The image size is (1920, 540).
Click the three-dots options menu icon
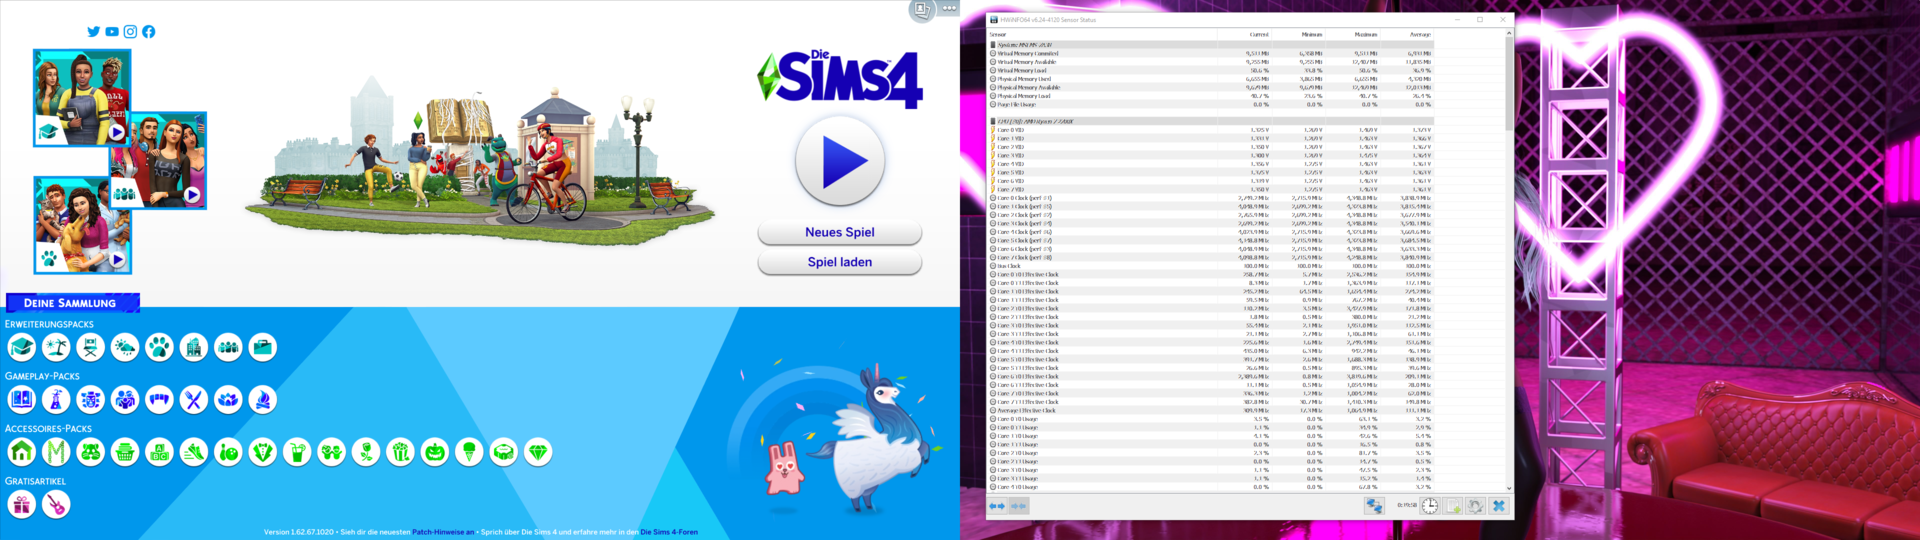[949, 8]
